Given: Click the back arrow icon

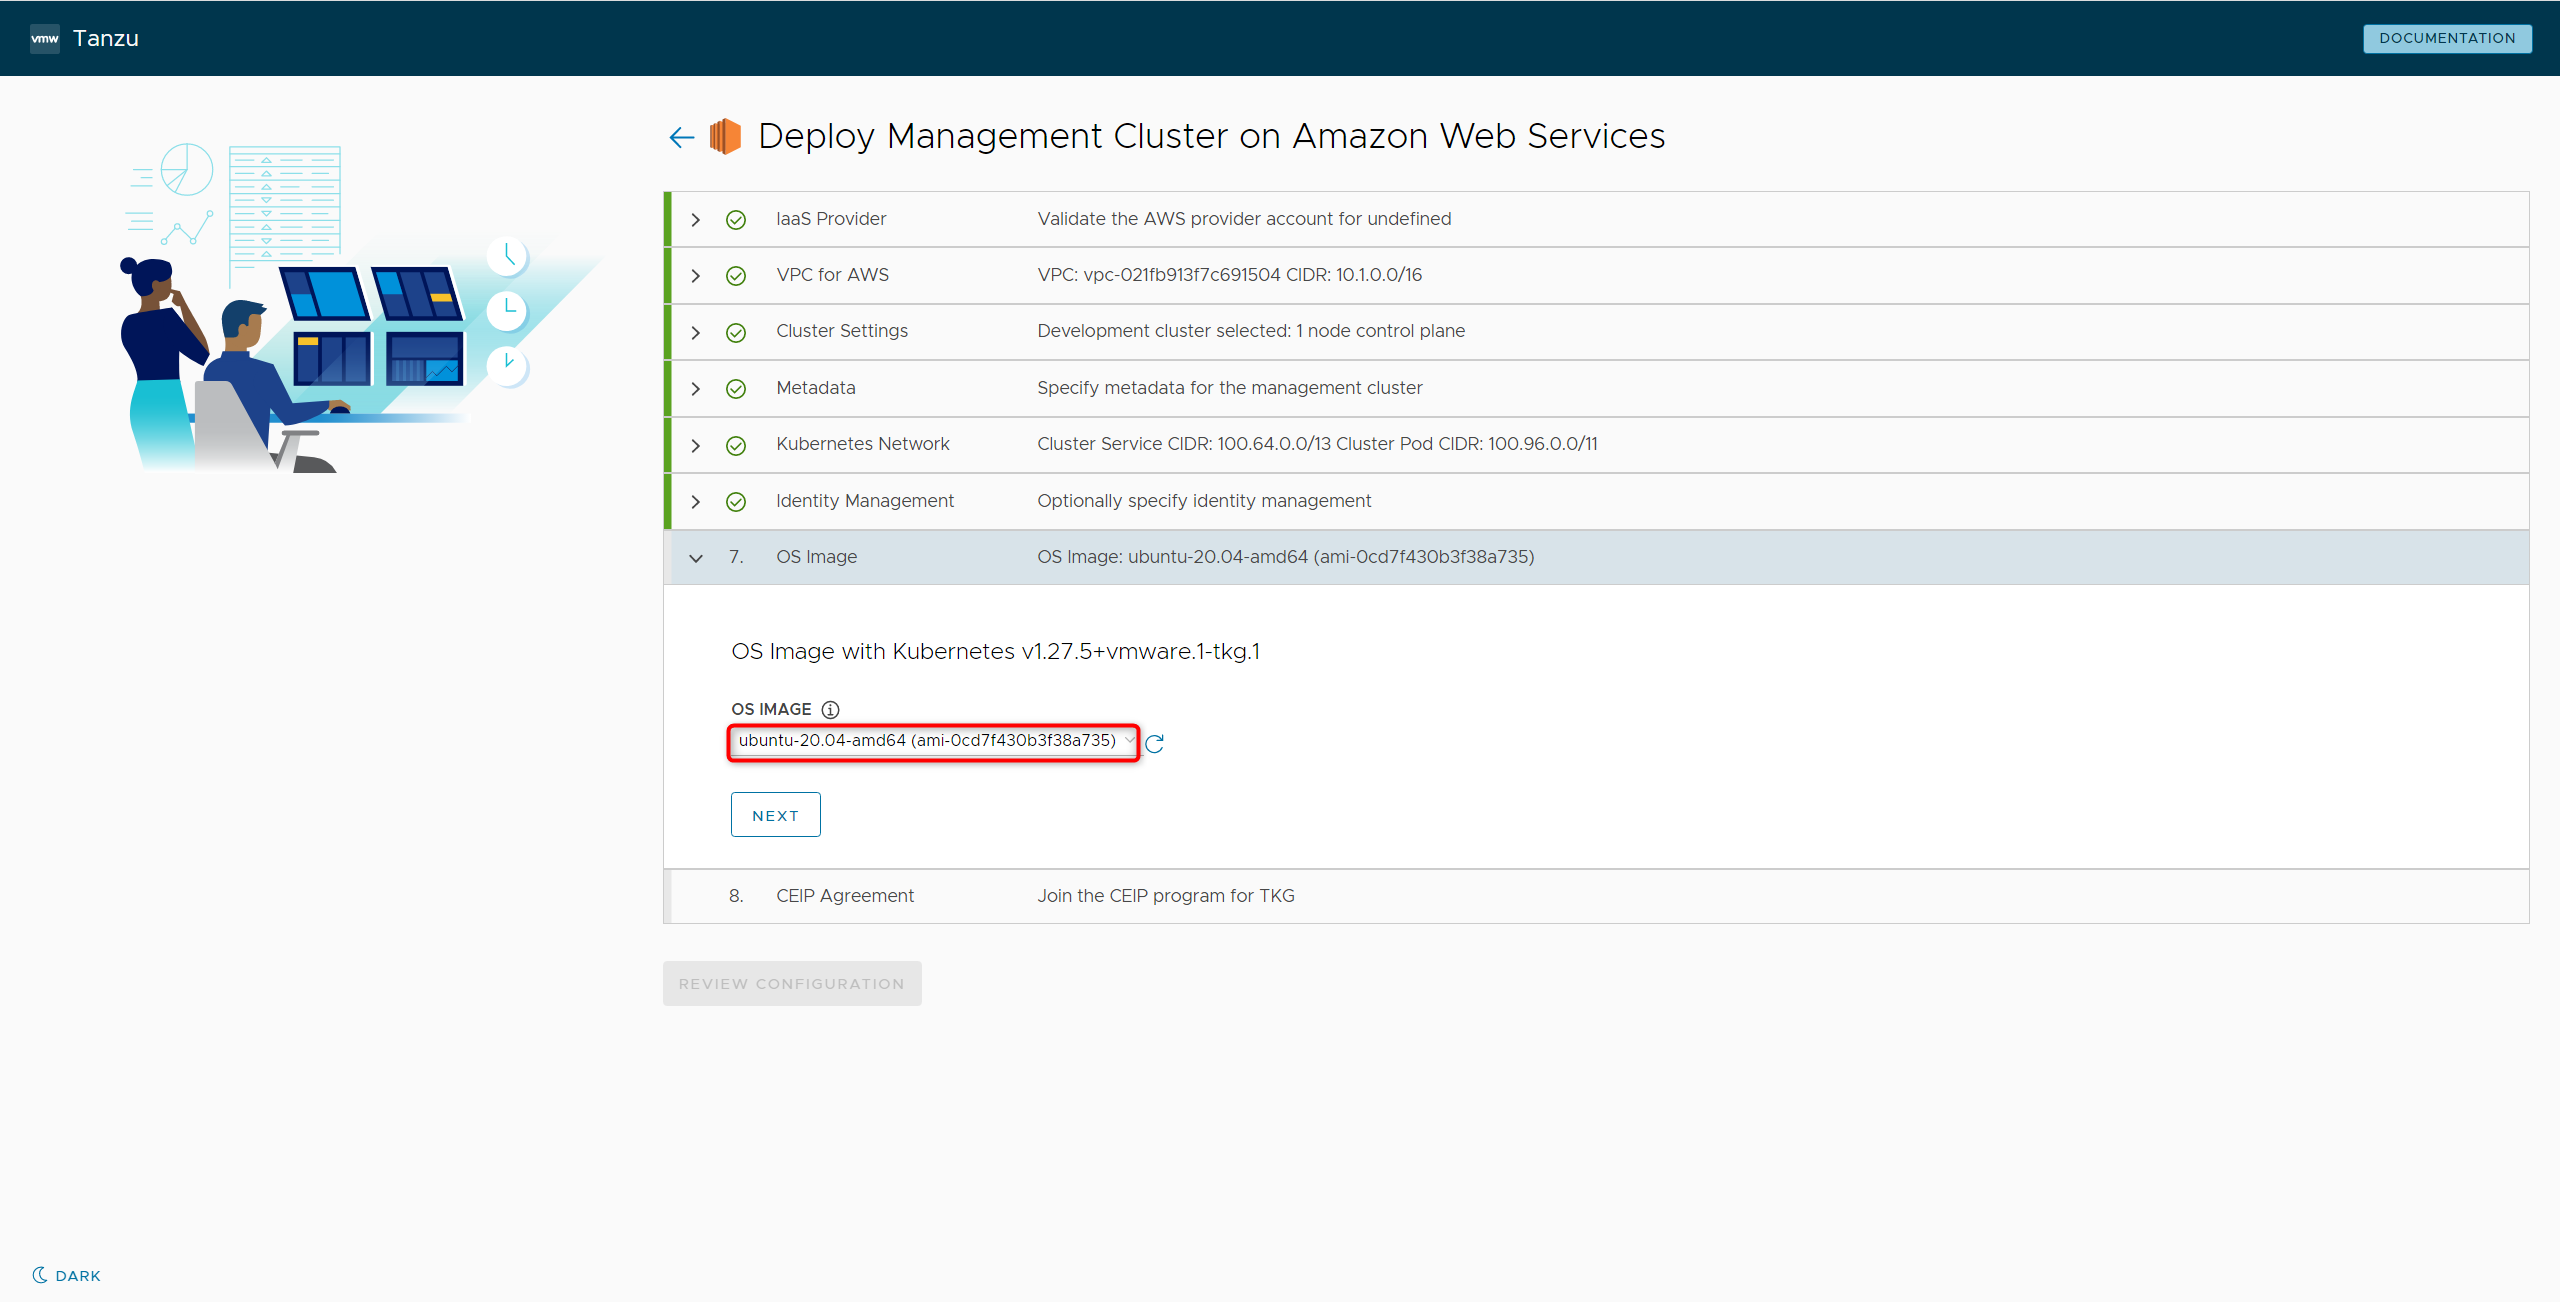Looking at the screenshot, I should tap(681, 137).
